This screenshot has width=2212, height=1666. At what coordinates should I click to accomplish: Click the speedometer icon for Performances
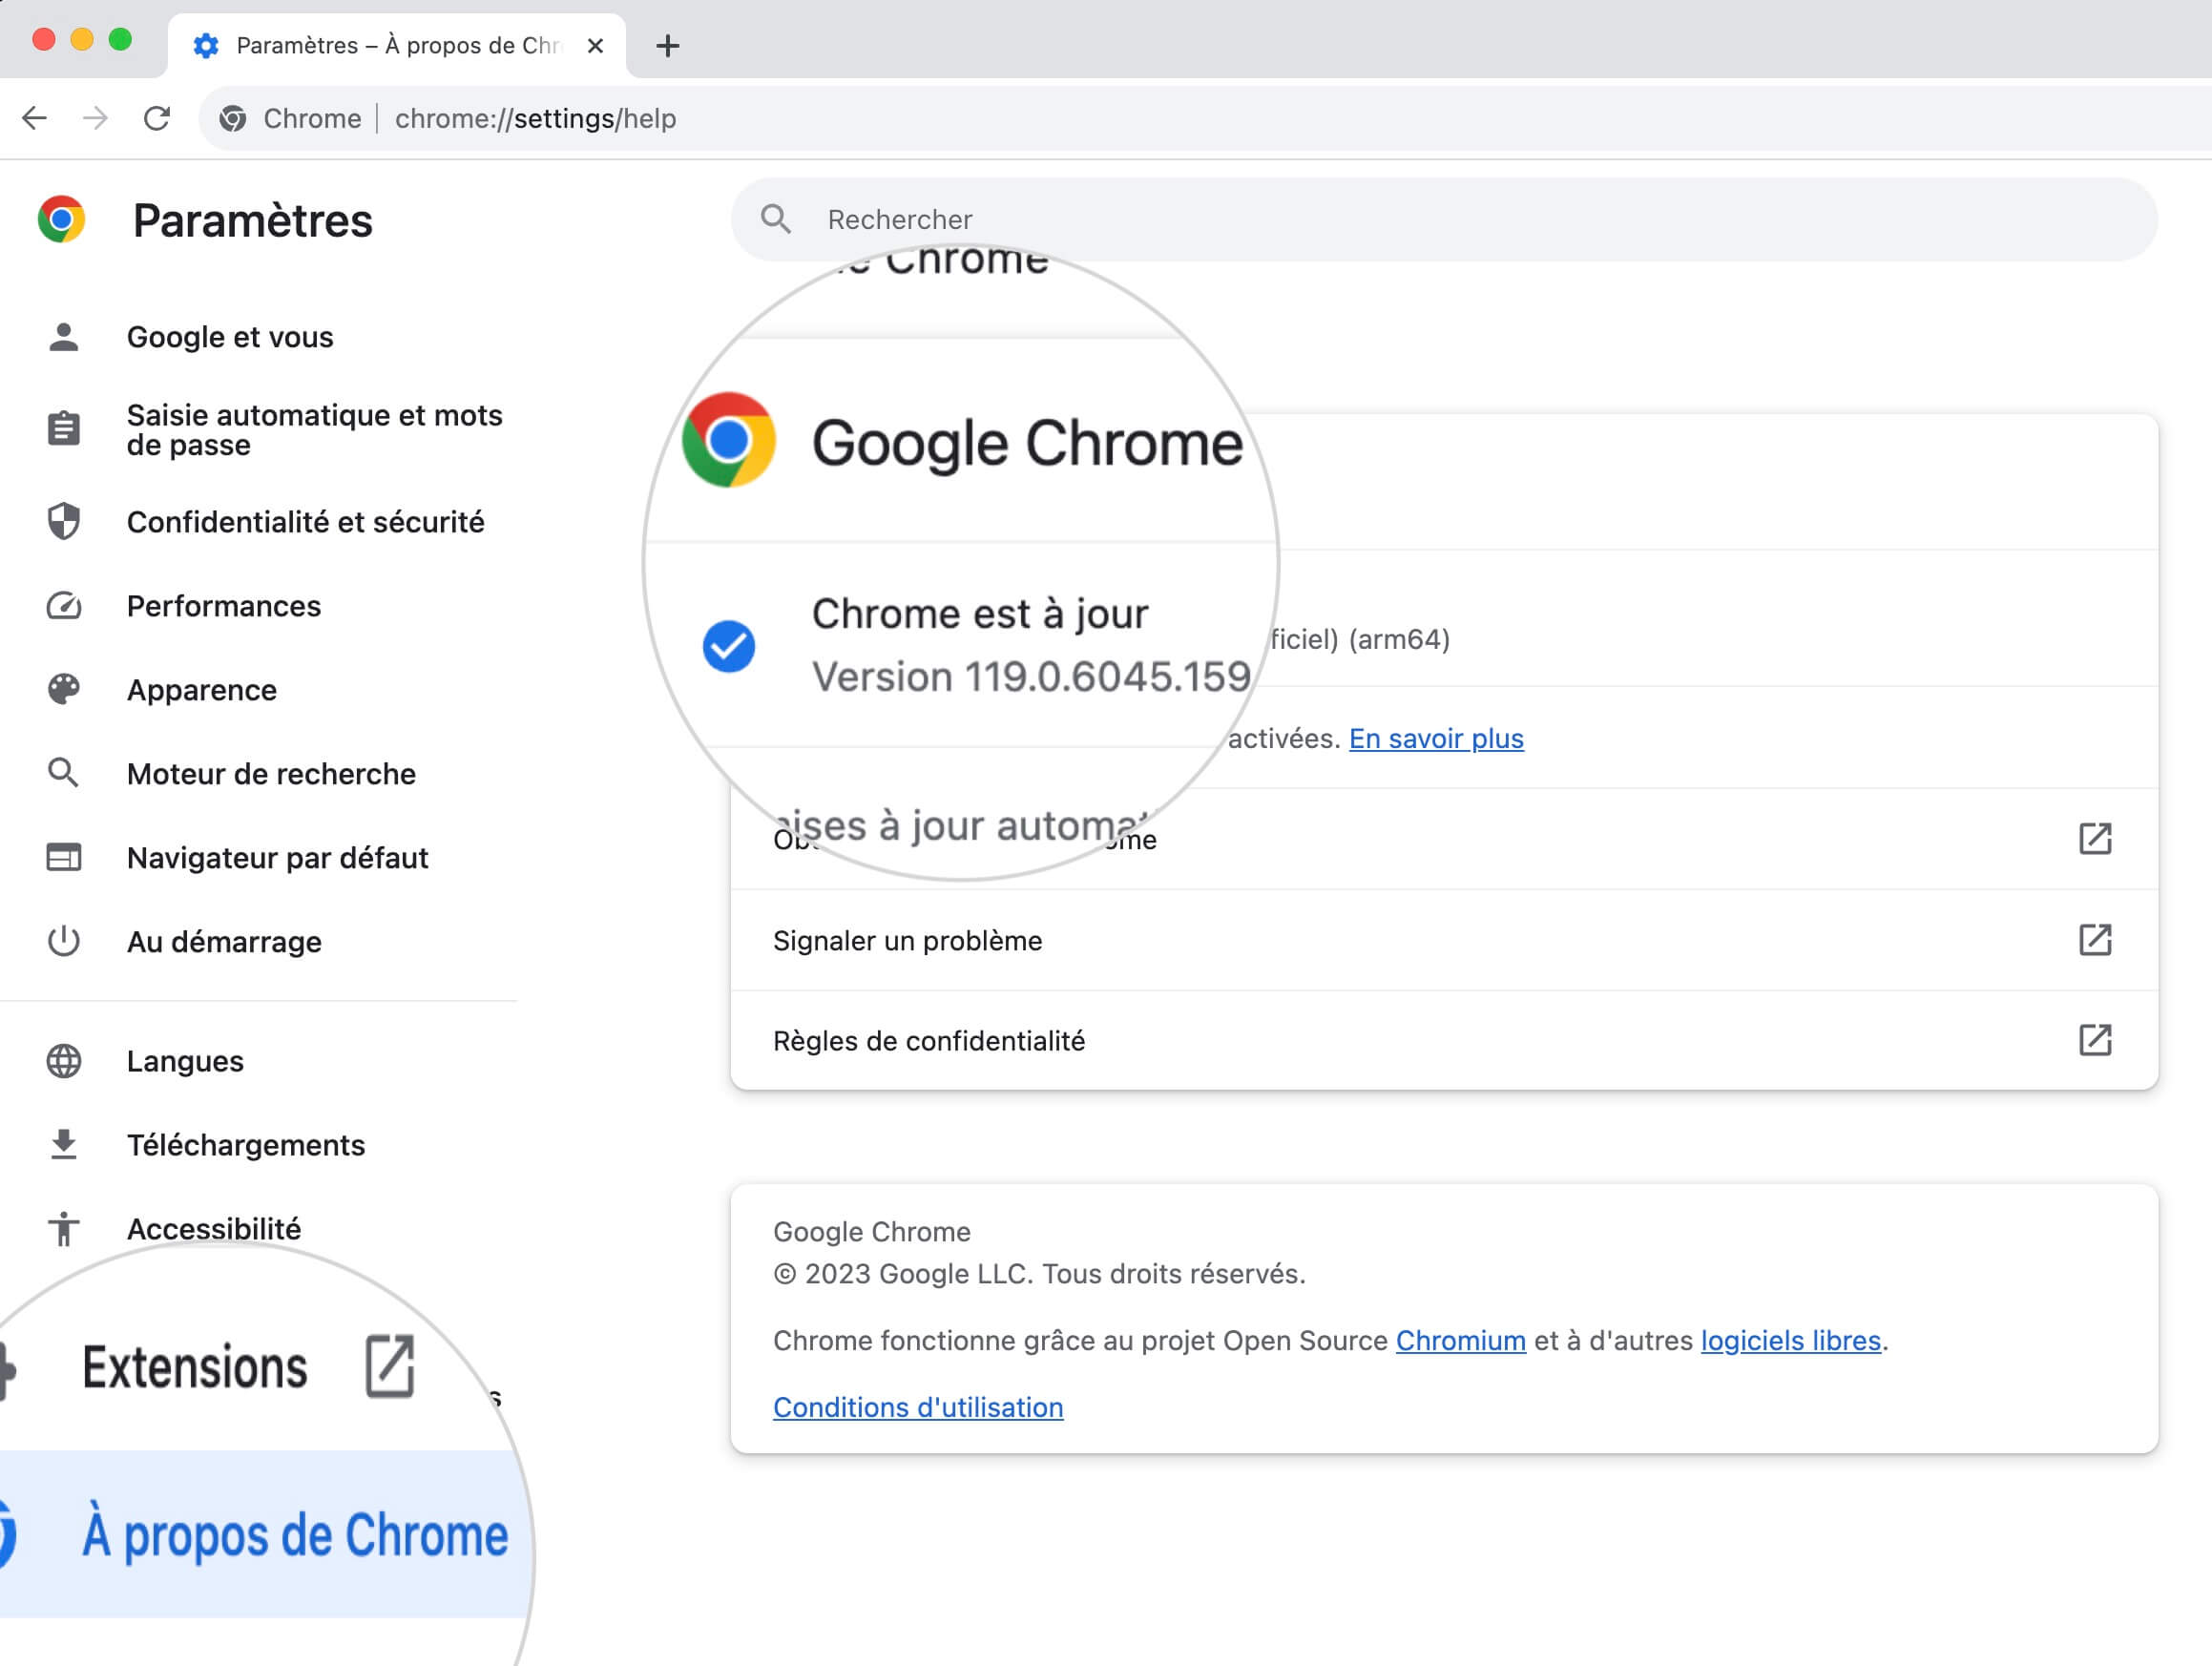64,605
